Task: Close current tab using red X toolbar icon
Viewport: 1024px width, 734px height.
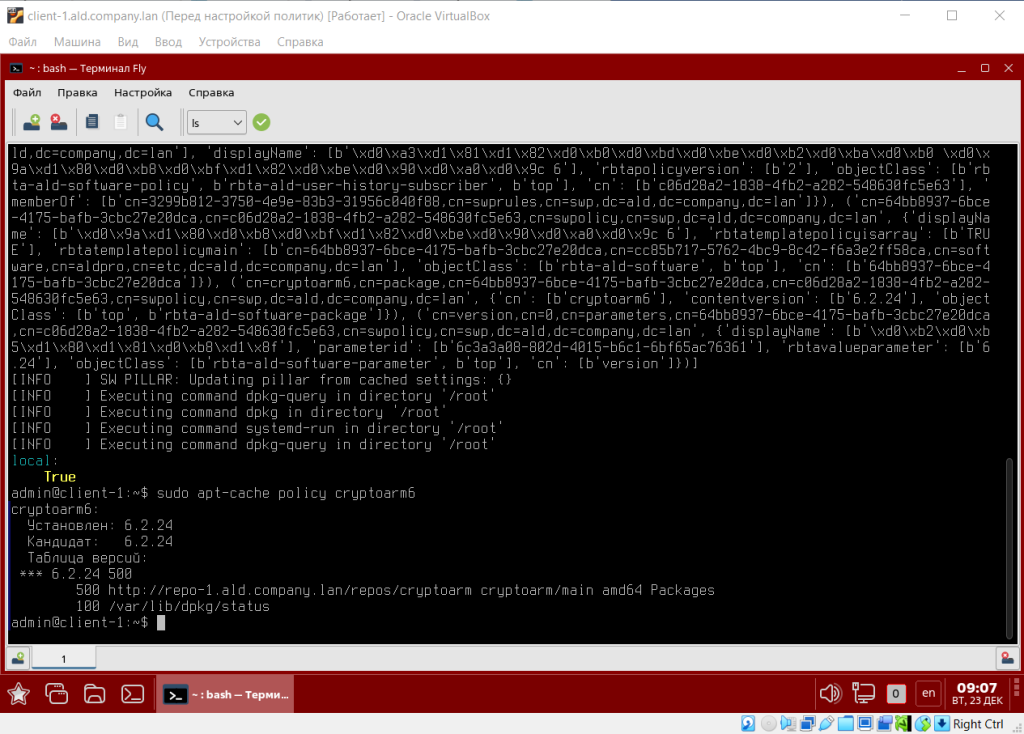Action: (x=59, y=122)
